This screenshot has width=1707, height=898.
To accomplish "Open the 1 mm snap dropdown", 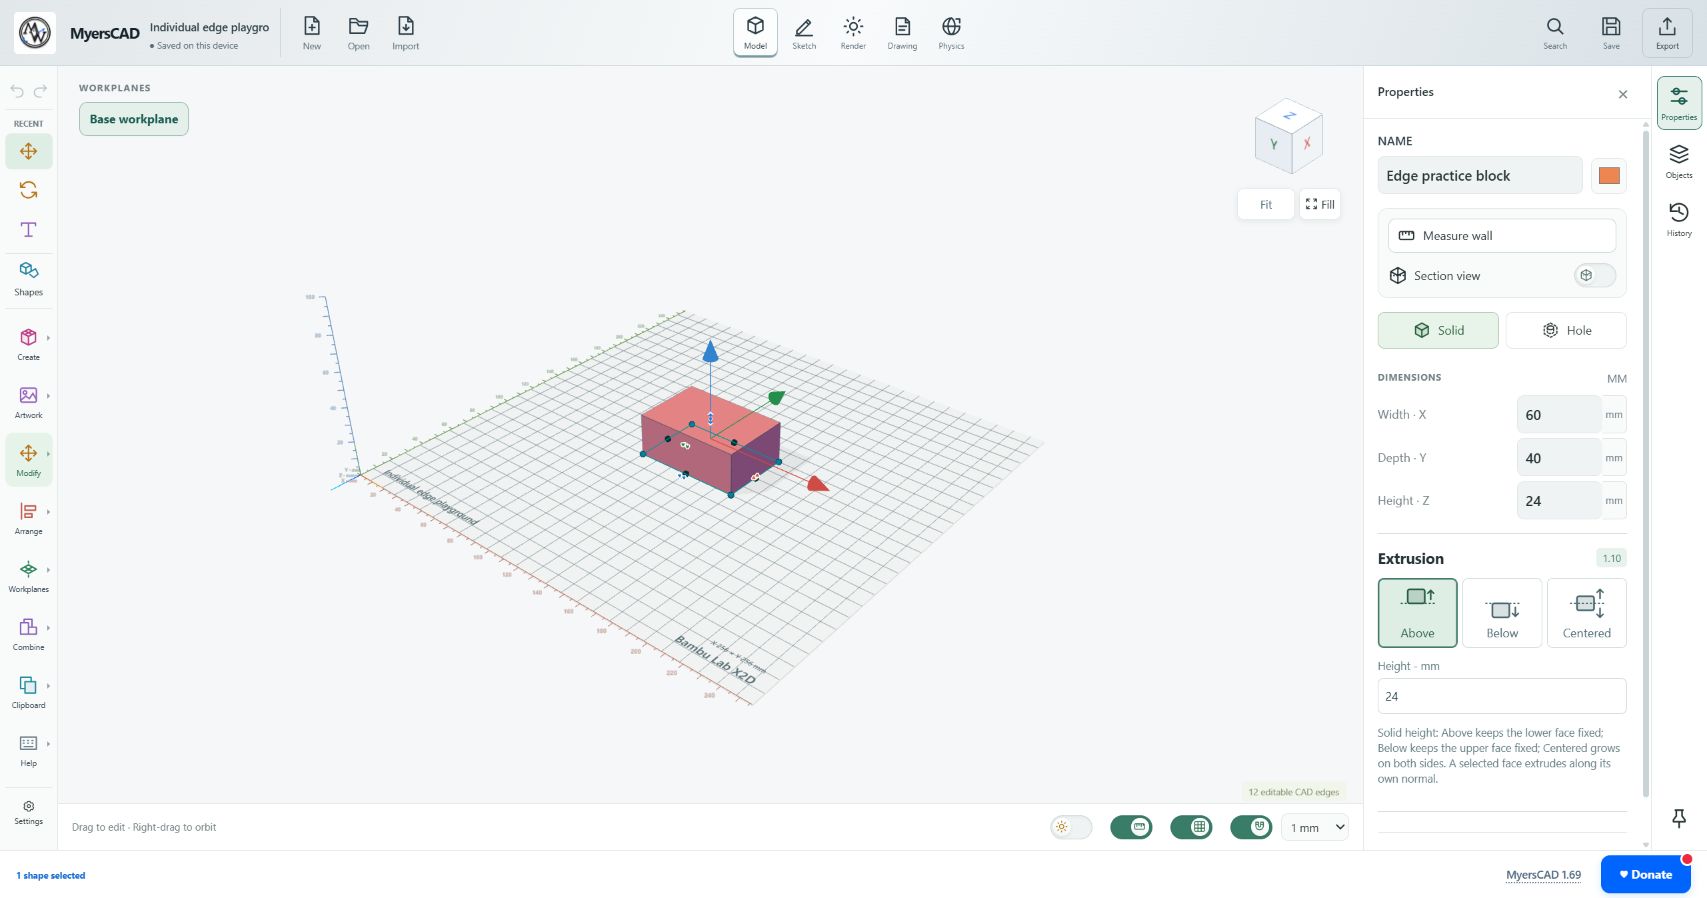I will 1315,827.
